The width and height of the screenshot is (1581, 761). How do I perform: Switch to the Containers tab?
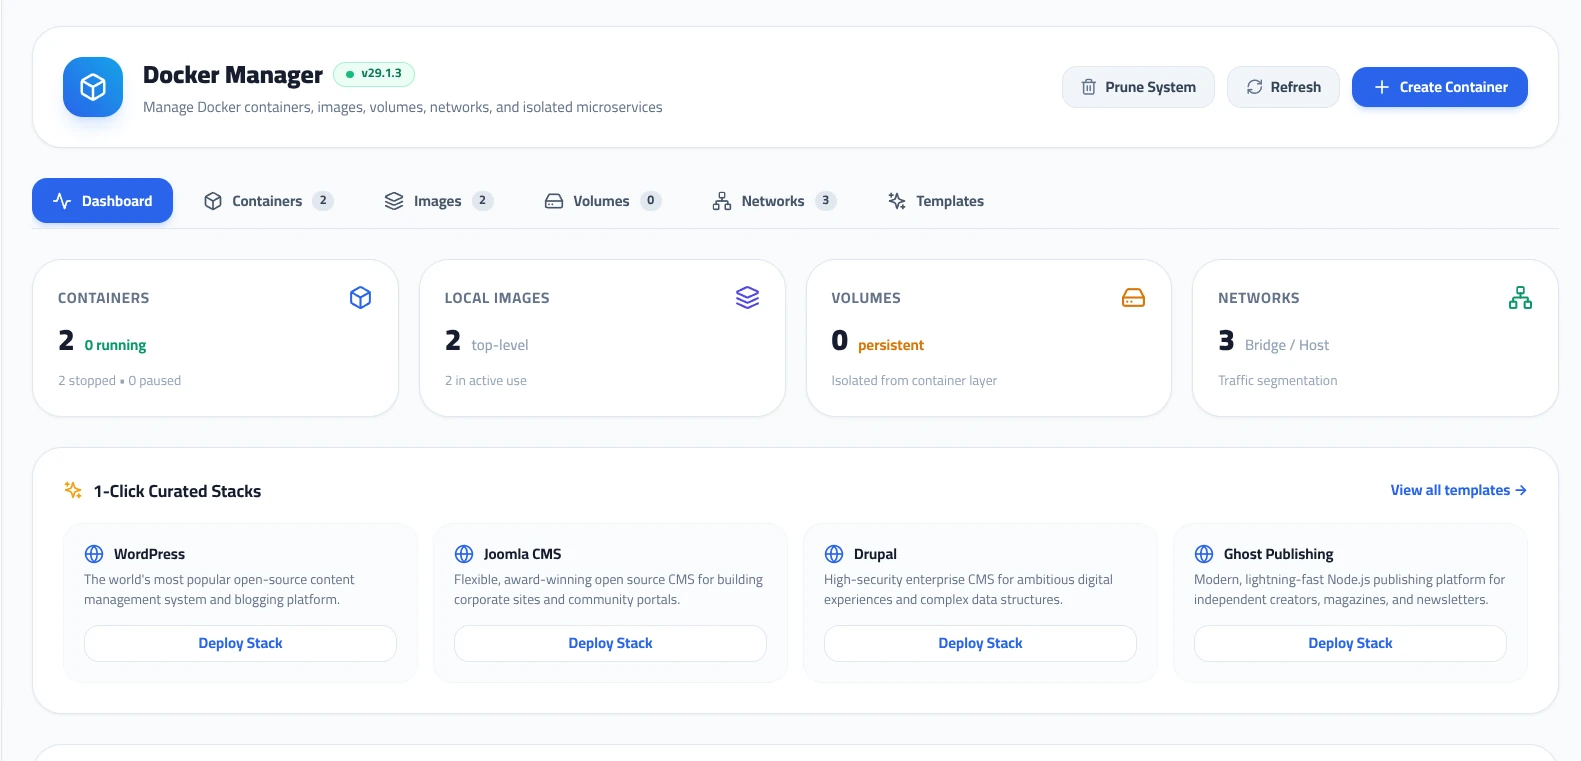(268, 201)
